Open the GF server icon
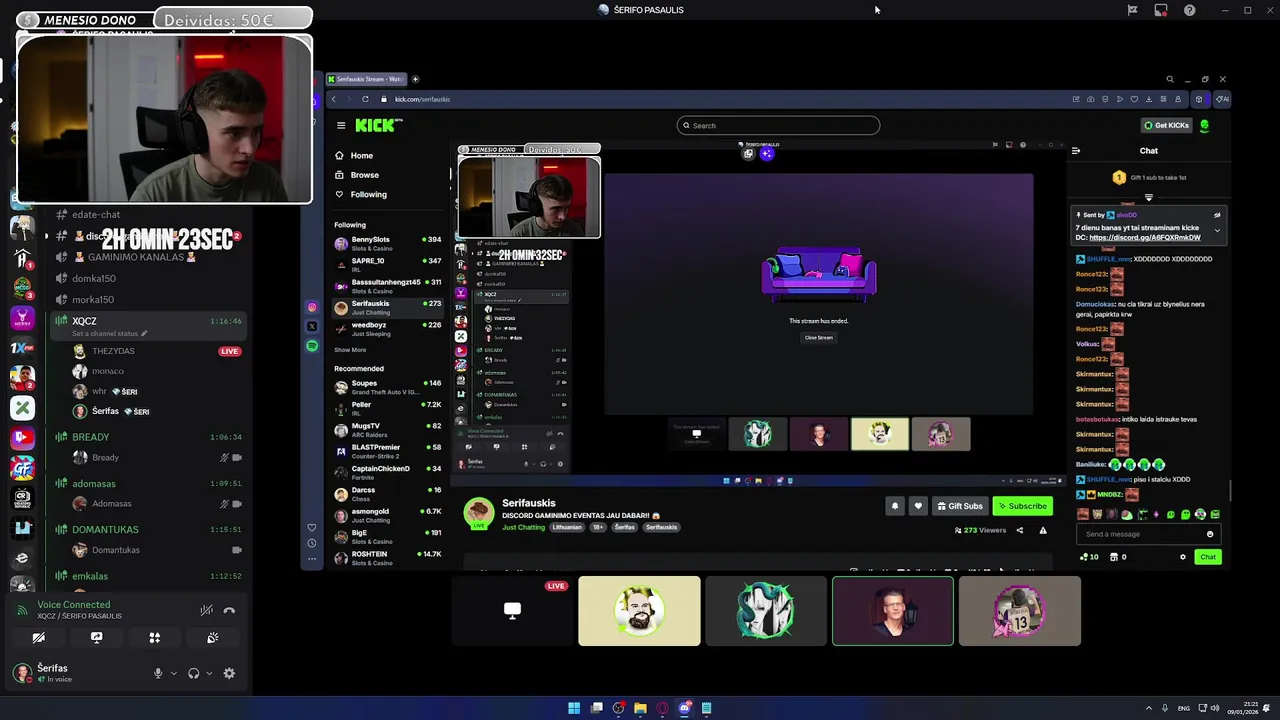The height and width of the screenshot is (720, 1280). (22, 467)
